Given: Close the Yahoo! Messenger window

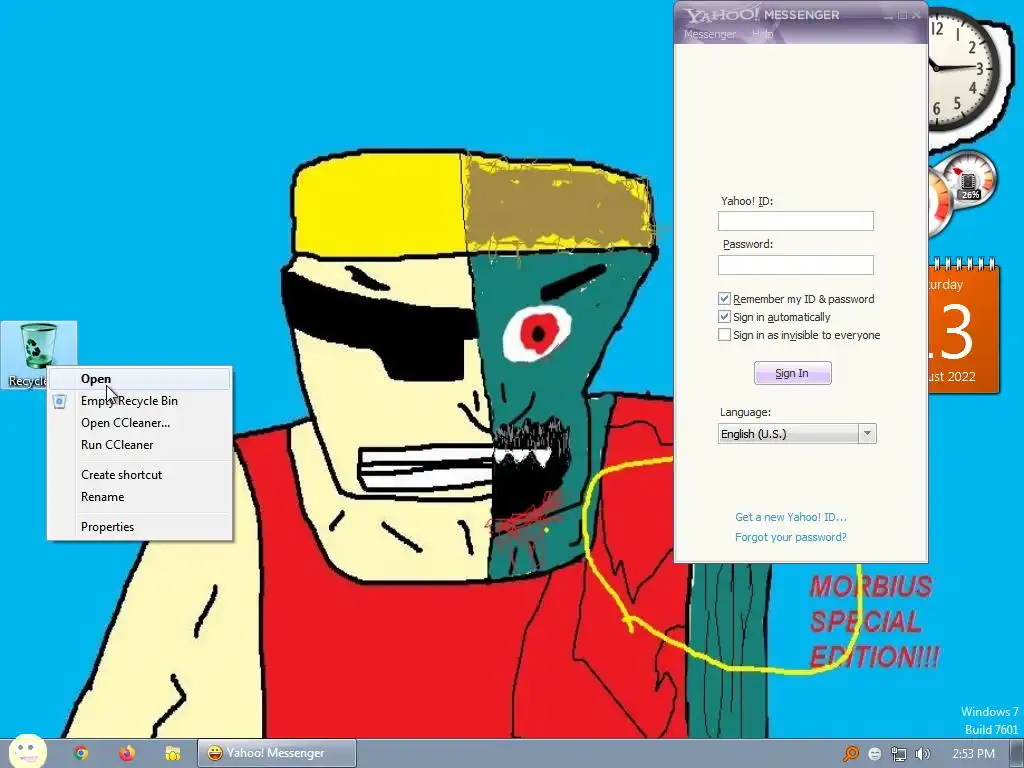Looking at the screenshot, I should 917,15.
